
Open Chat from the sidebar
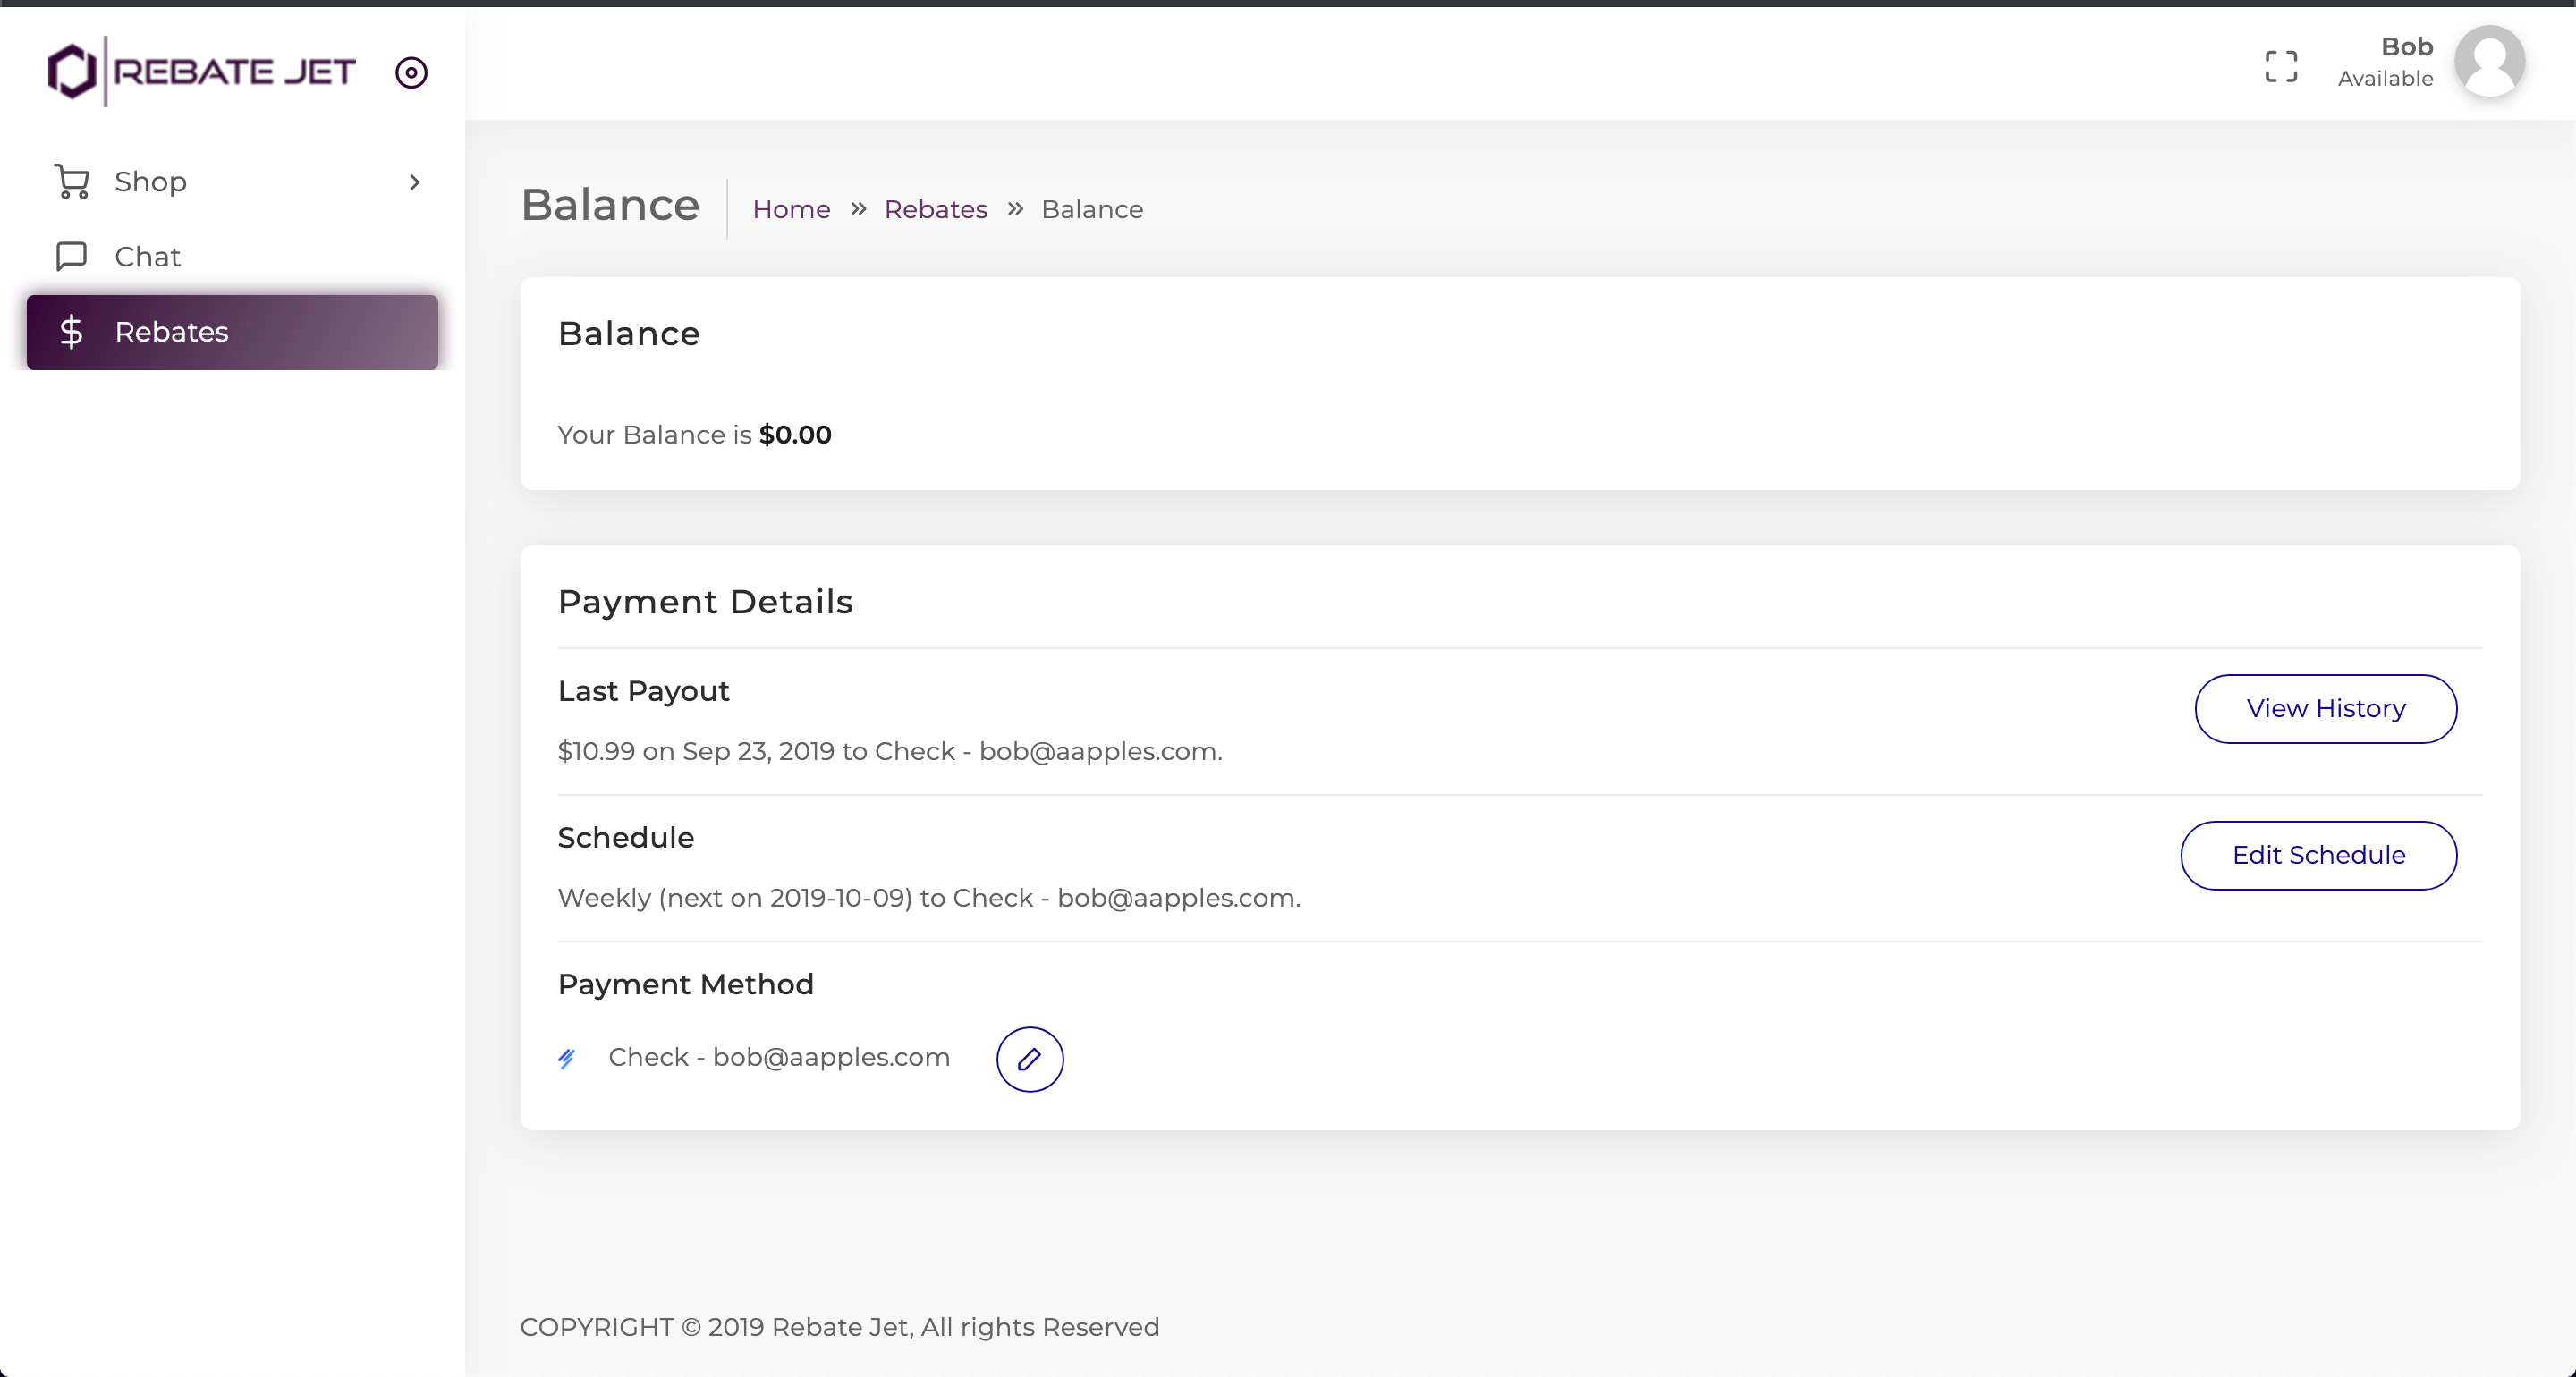(147, 257)
